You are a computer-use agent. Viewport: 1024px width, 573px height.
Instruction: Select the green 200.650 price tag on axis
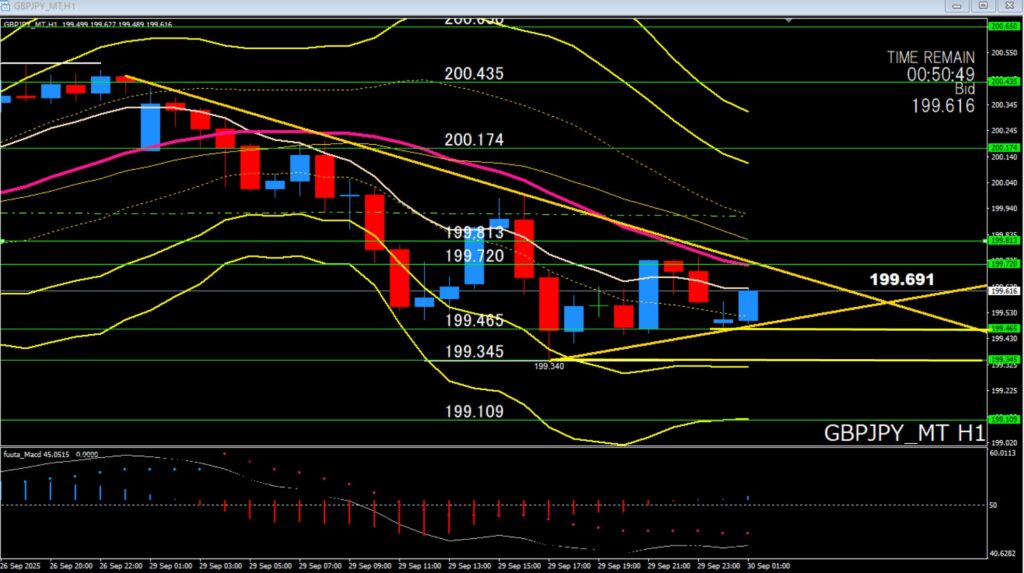point(1002,26)
